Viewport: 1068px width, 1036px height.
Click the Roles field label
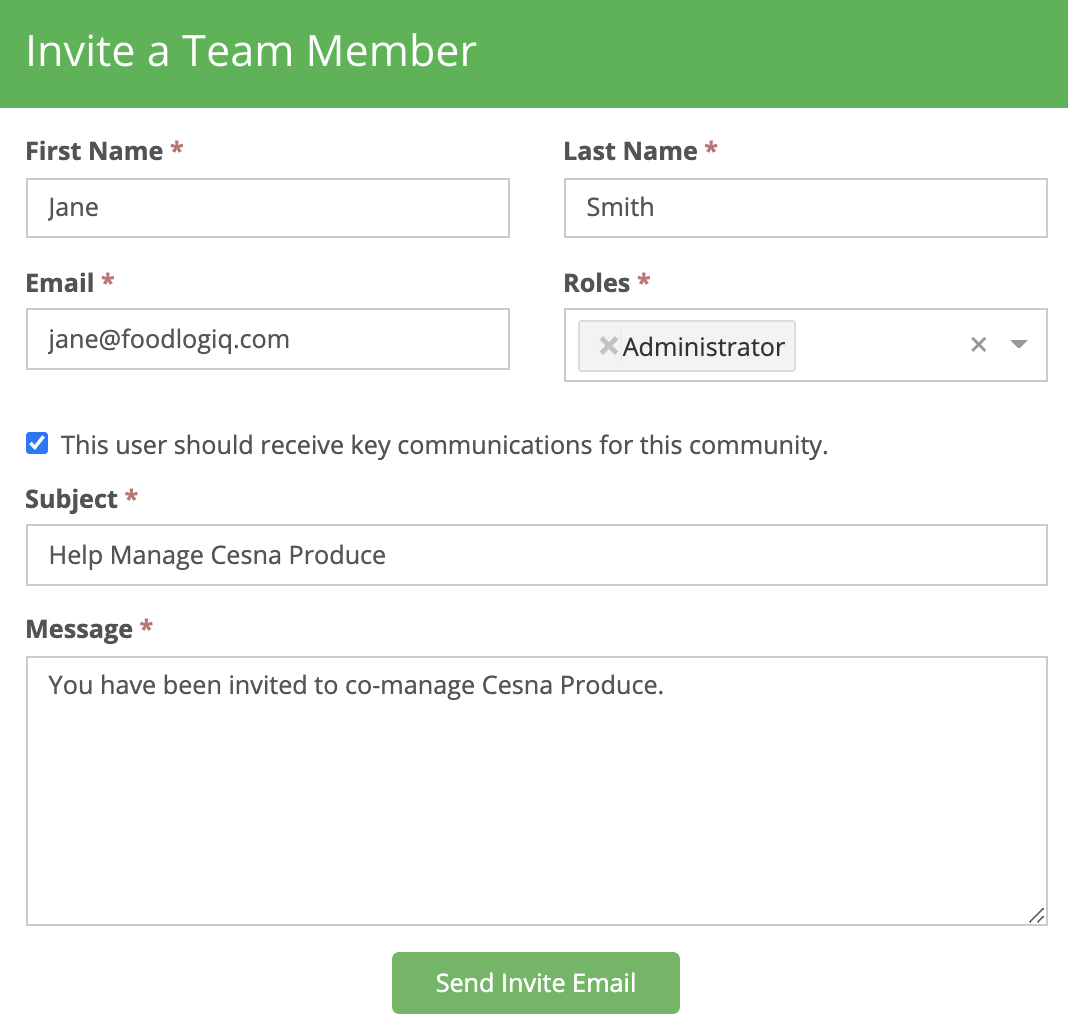[x=597, y=283]
